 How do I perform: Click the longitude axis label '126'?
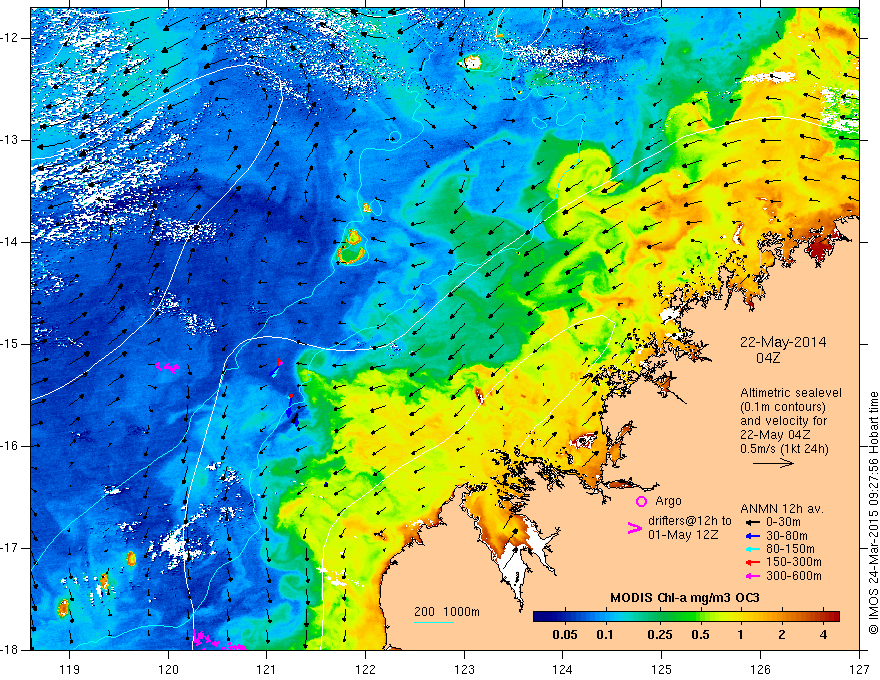[760, 670]
